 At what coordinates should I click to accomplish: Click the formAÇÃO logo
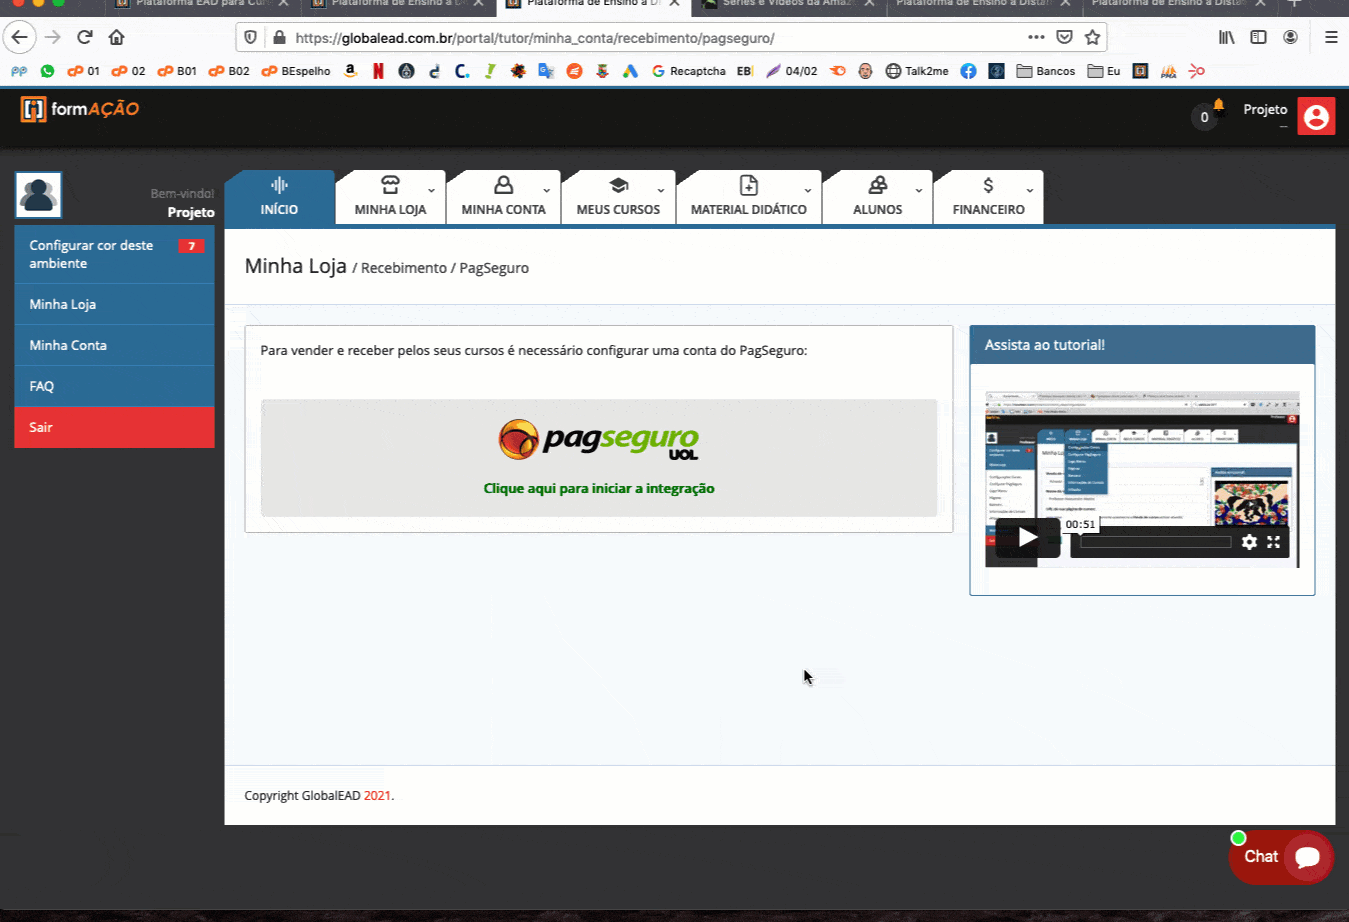[x=80, y=109]
